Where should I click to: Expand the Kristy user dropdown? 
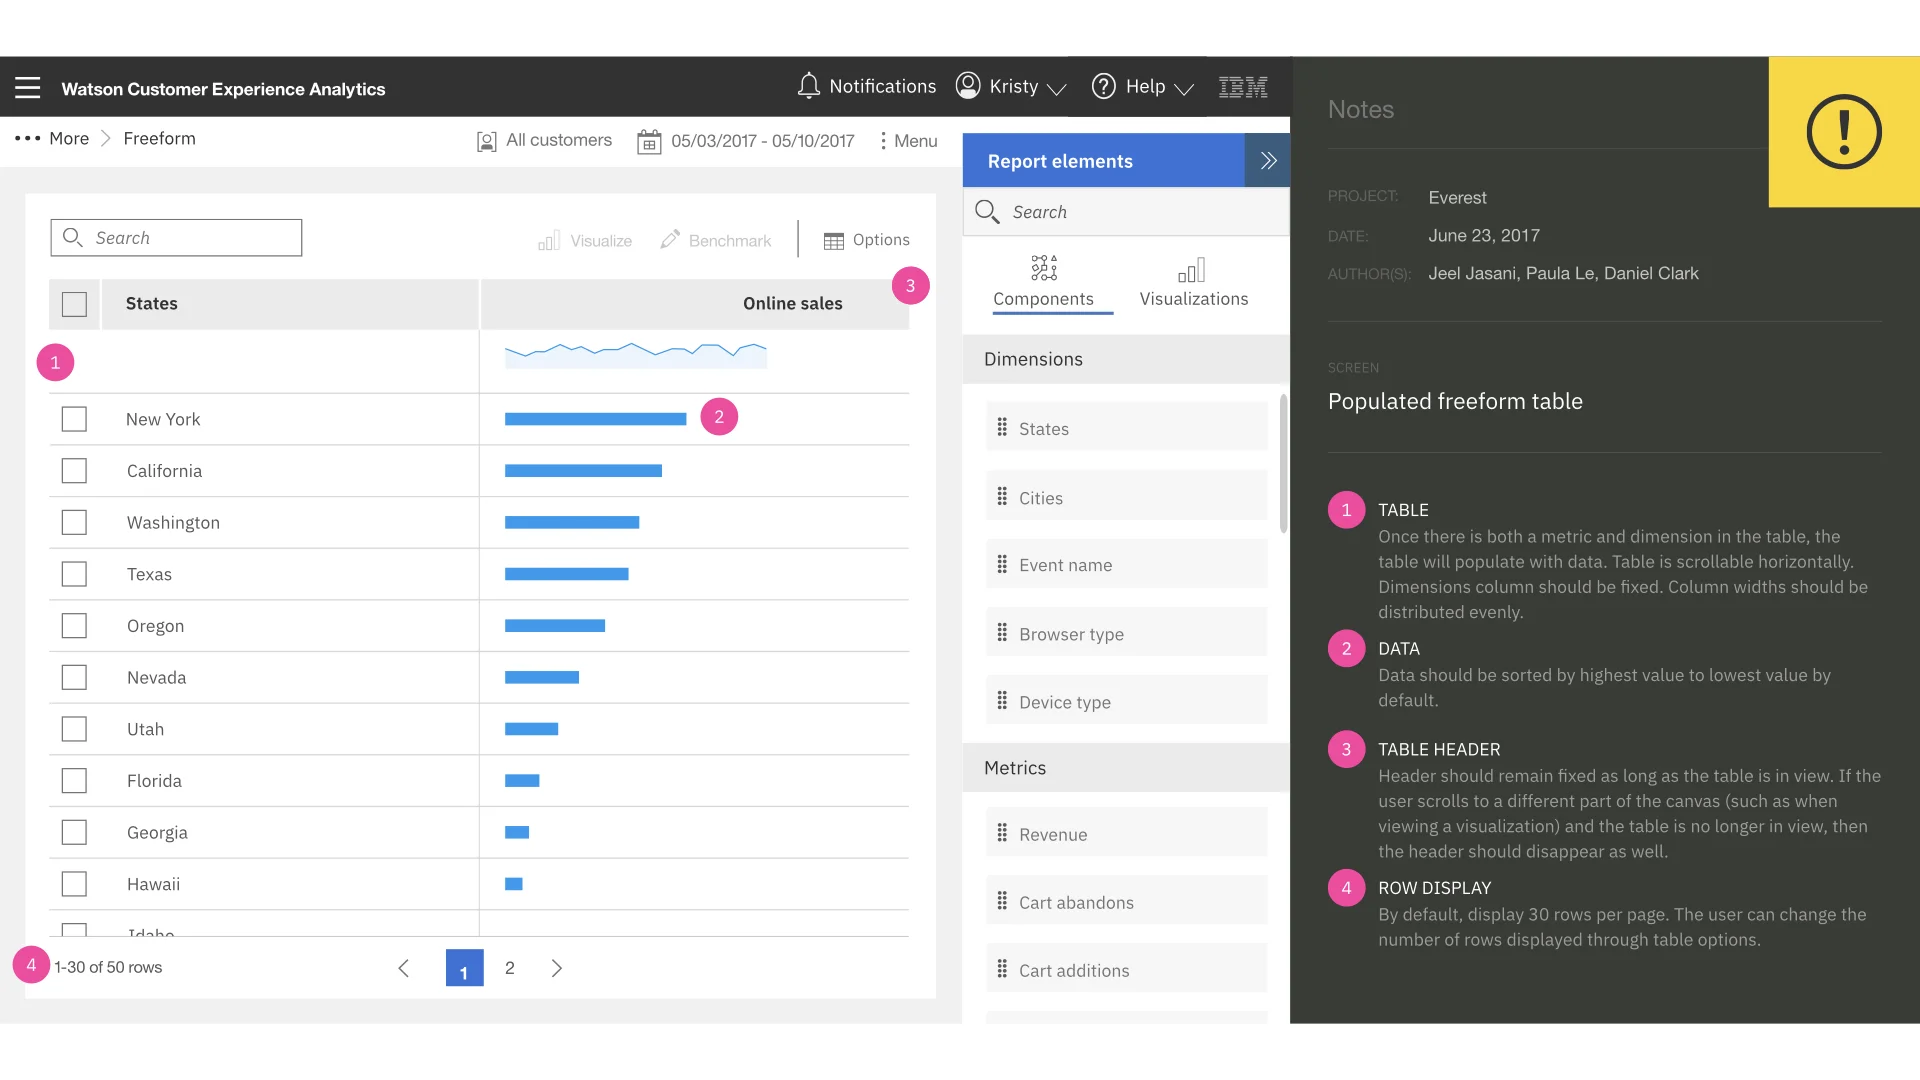1012,87
